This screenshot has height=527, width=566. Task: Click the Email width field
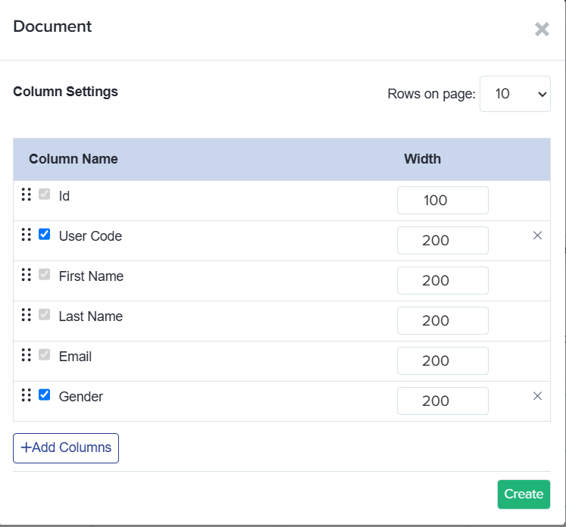click(x=443, y=361)
